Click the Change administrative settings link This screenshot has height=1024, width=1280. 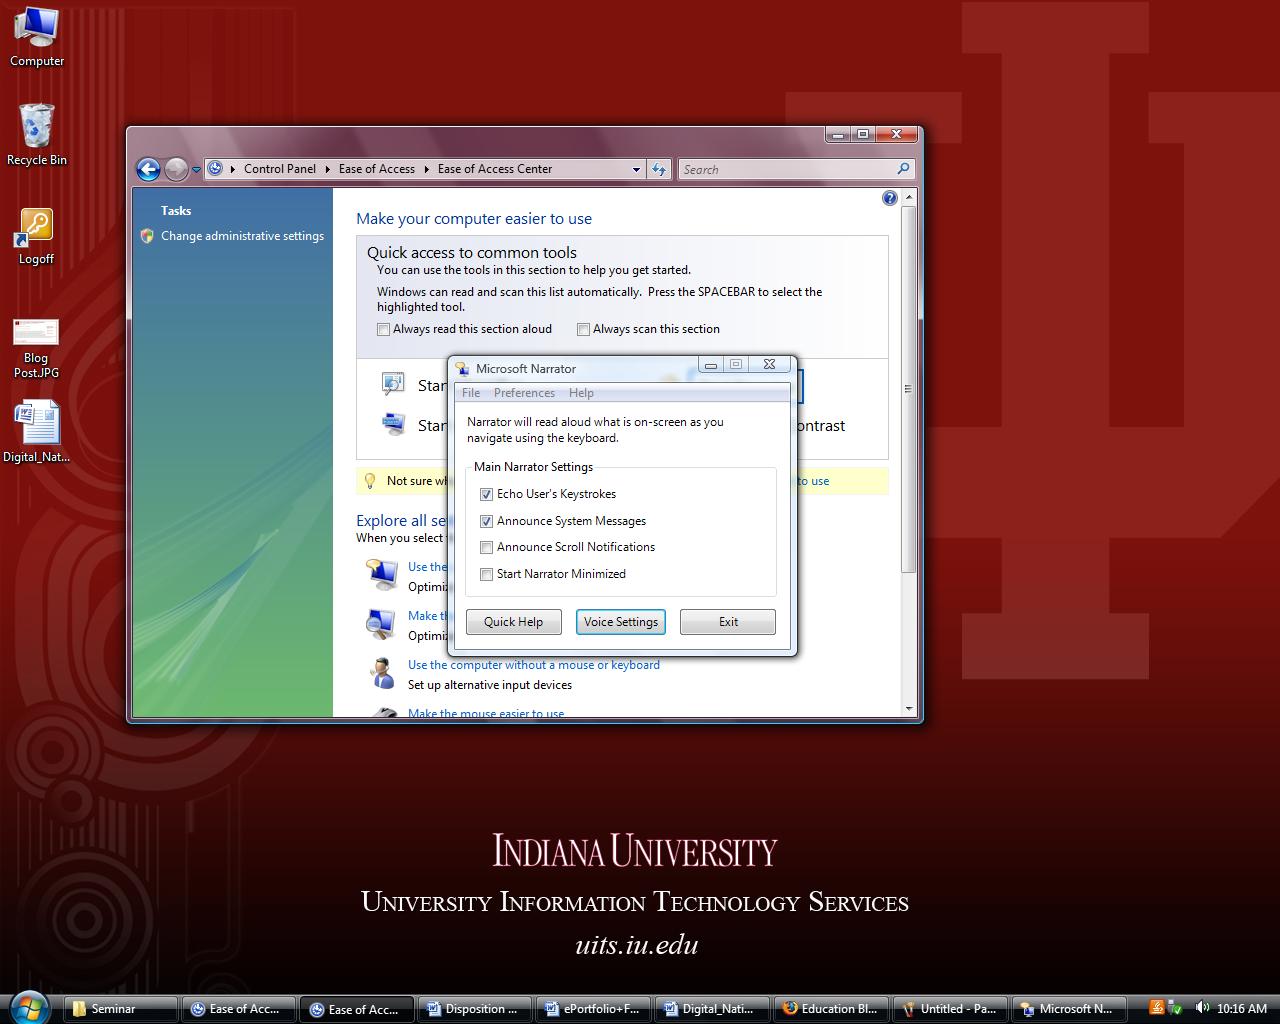click(242, 236)
